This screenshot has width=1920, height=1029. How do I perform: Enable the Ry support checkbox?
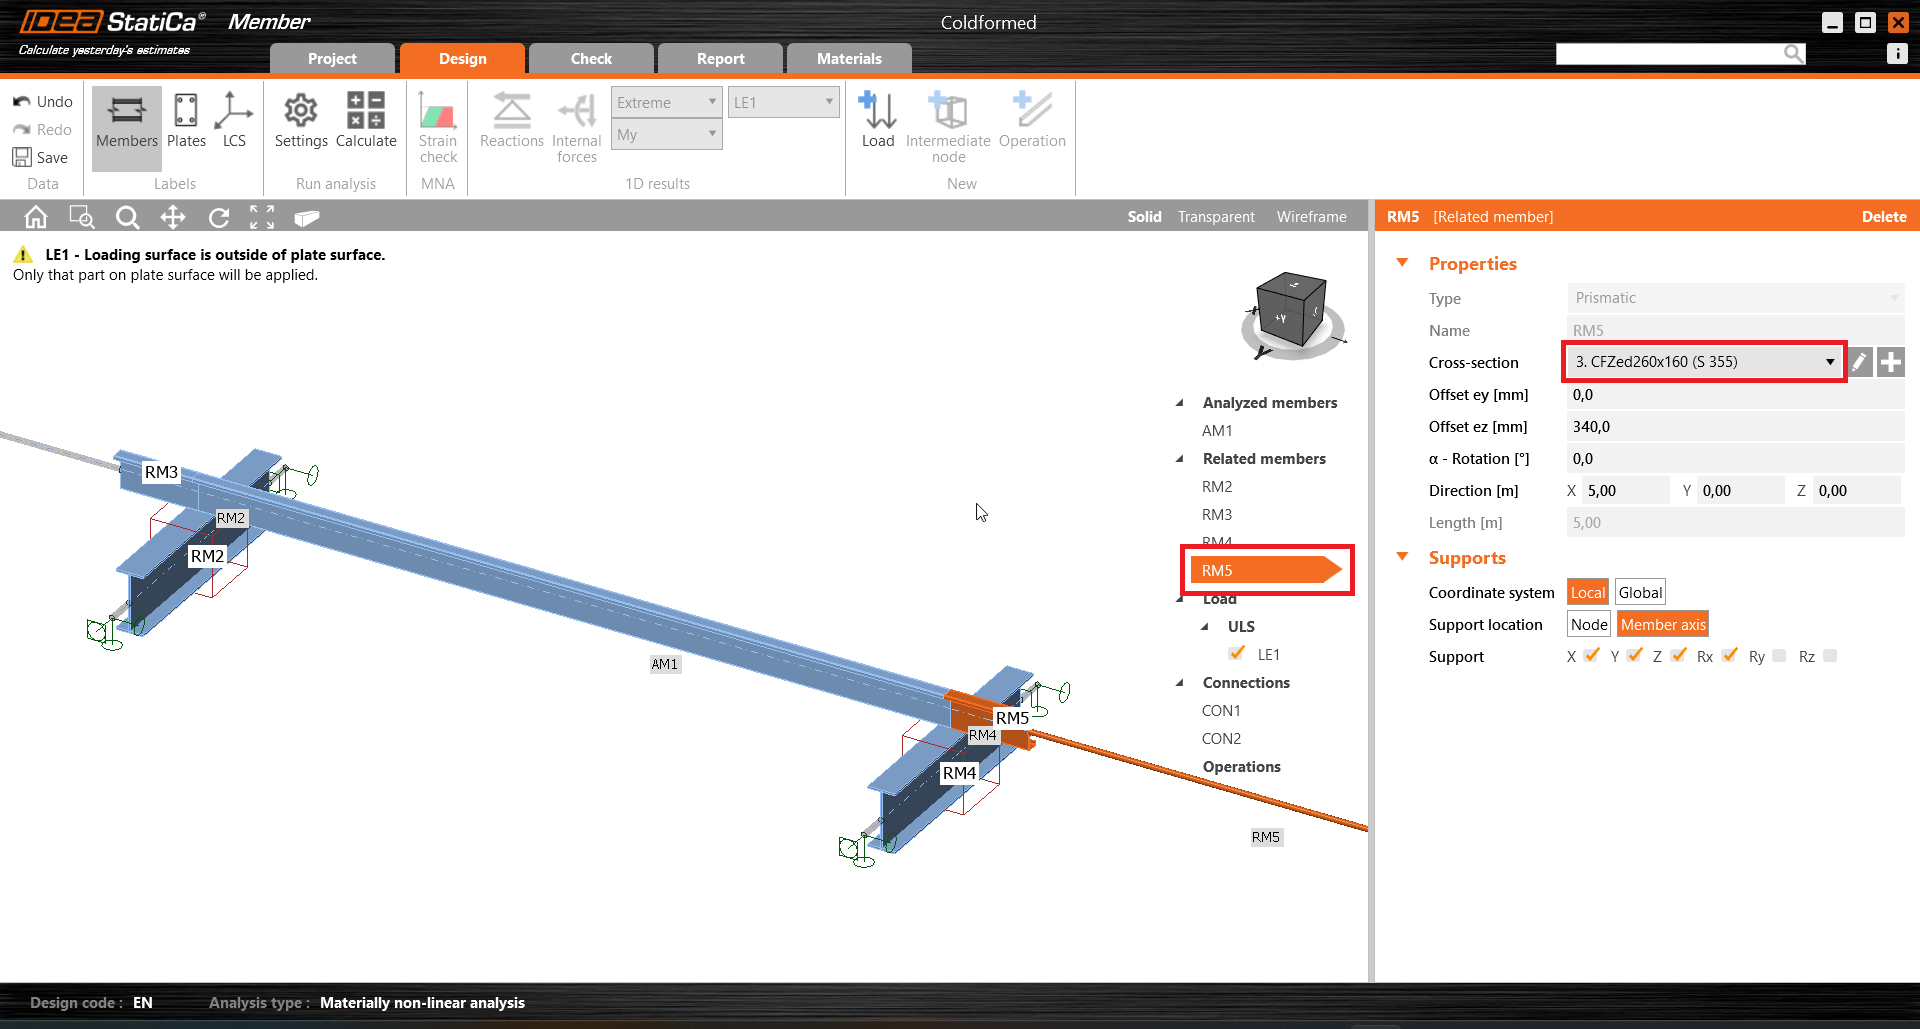tap(1779, 656)
